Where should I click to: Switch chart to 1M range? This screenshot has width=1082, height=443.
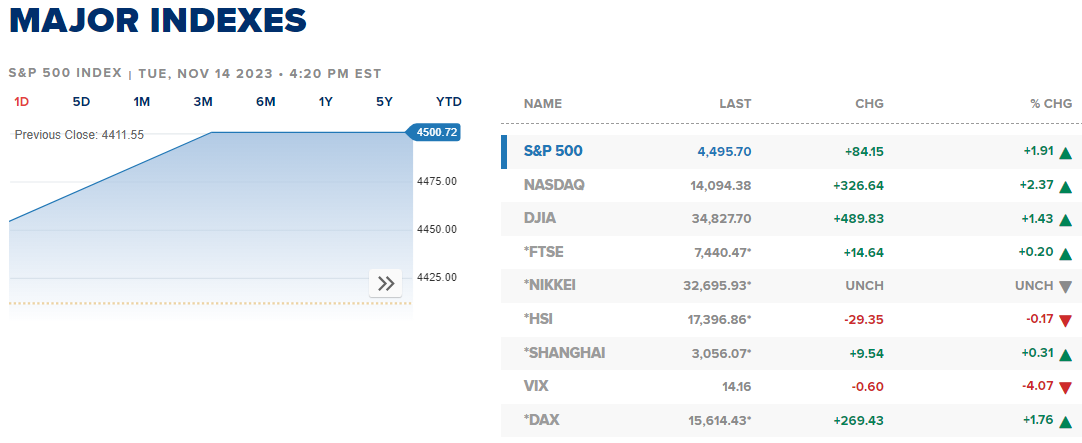pyautogui.click(x=142, y=101)
